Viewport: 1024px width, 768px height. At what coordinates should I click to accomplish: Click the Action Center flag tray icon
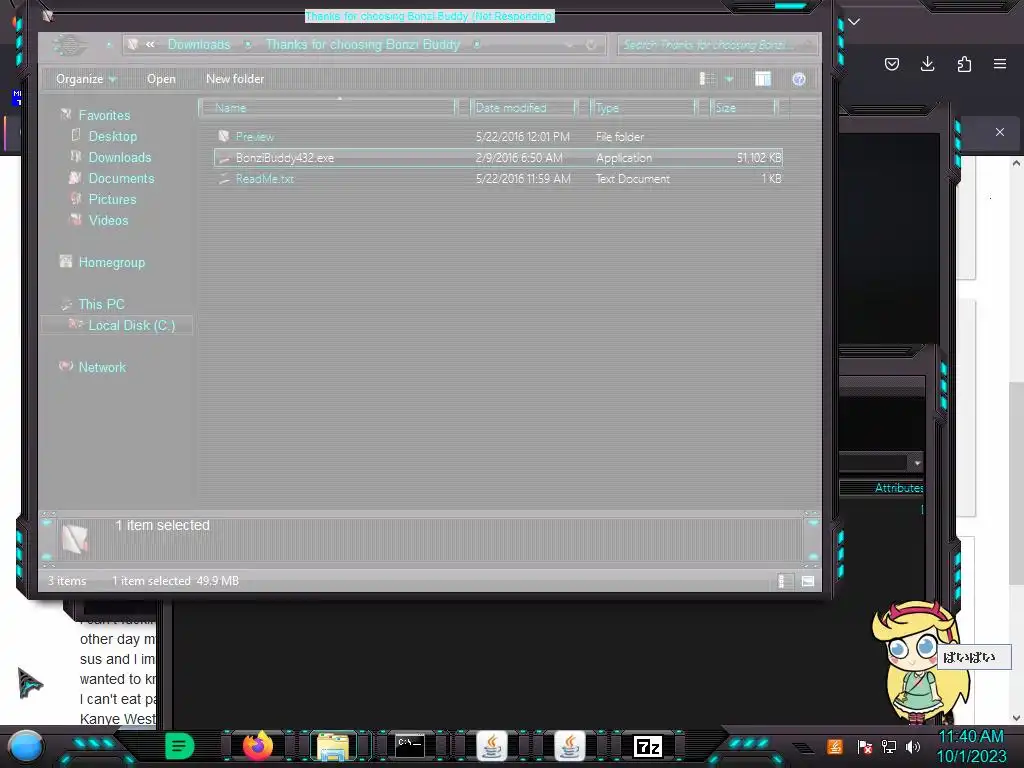865,746
